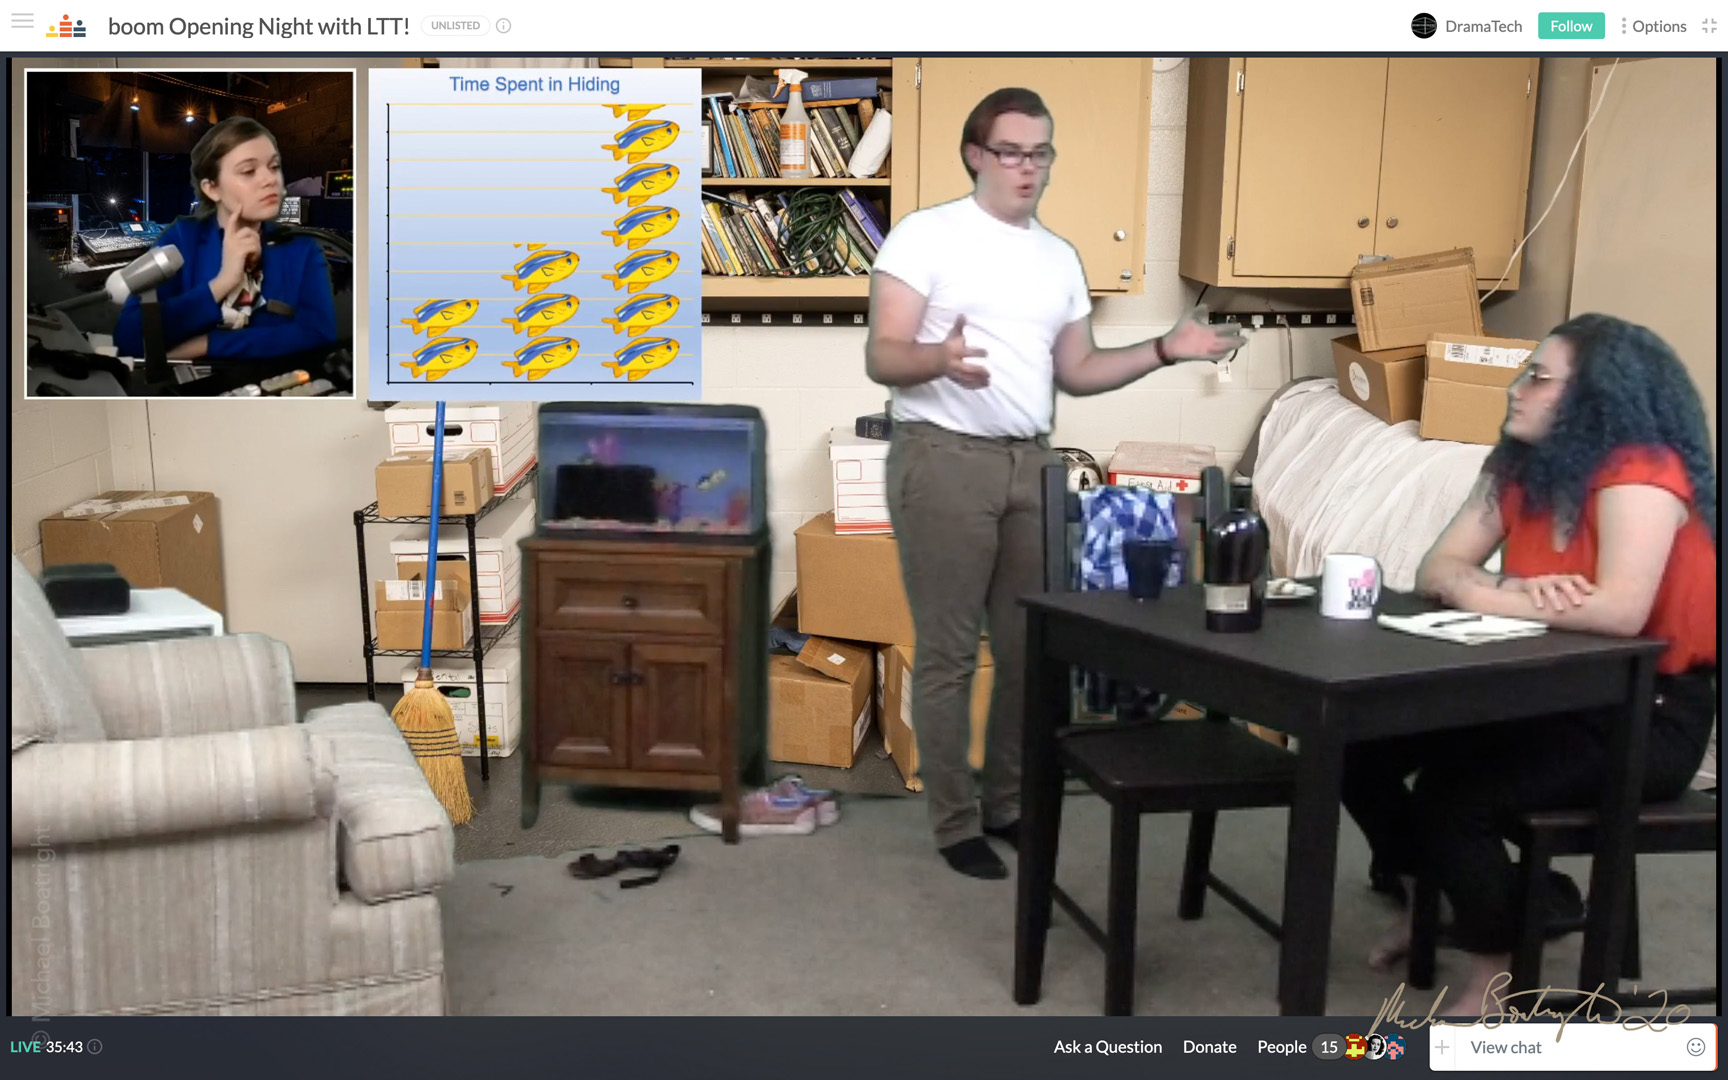Open the Donate option
Image resolution: width=1728 pixels, height=1080 pixels.
click(1209, 1047)
